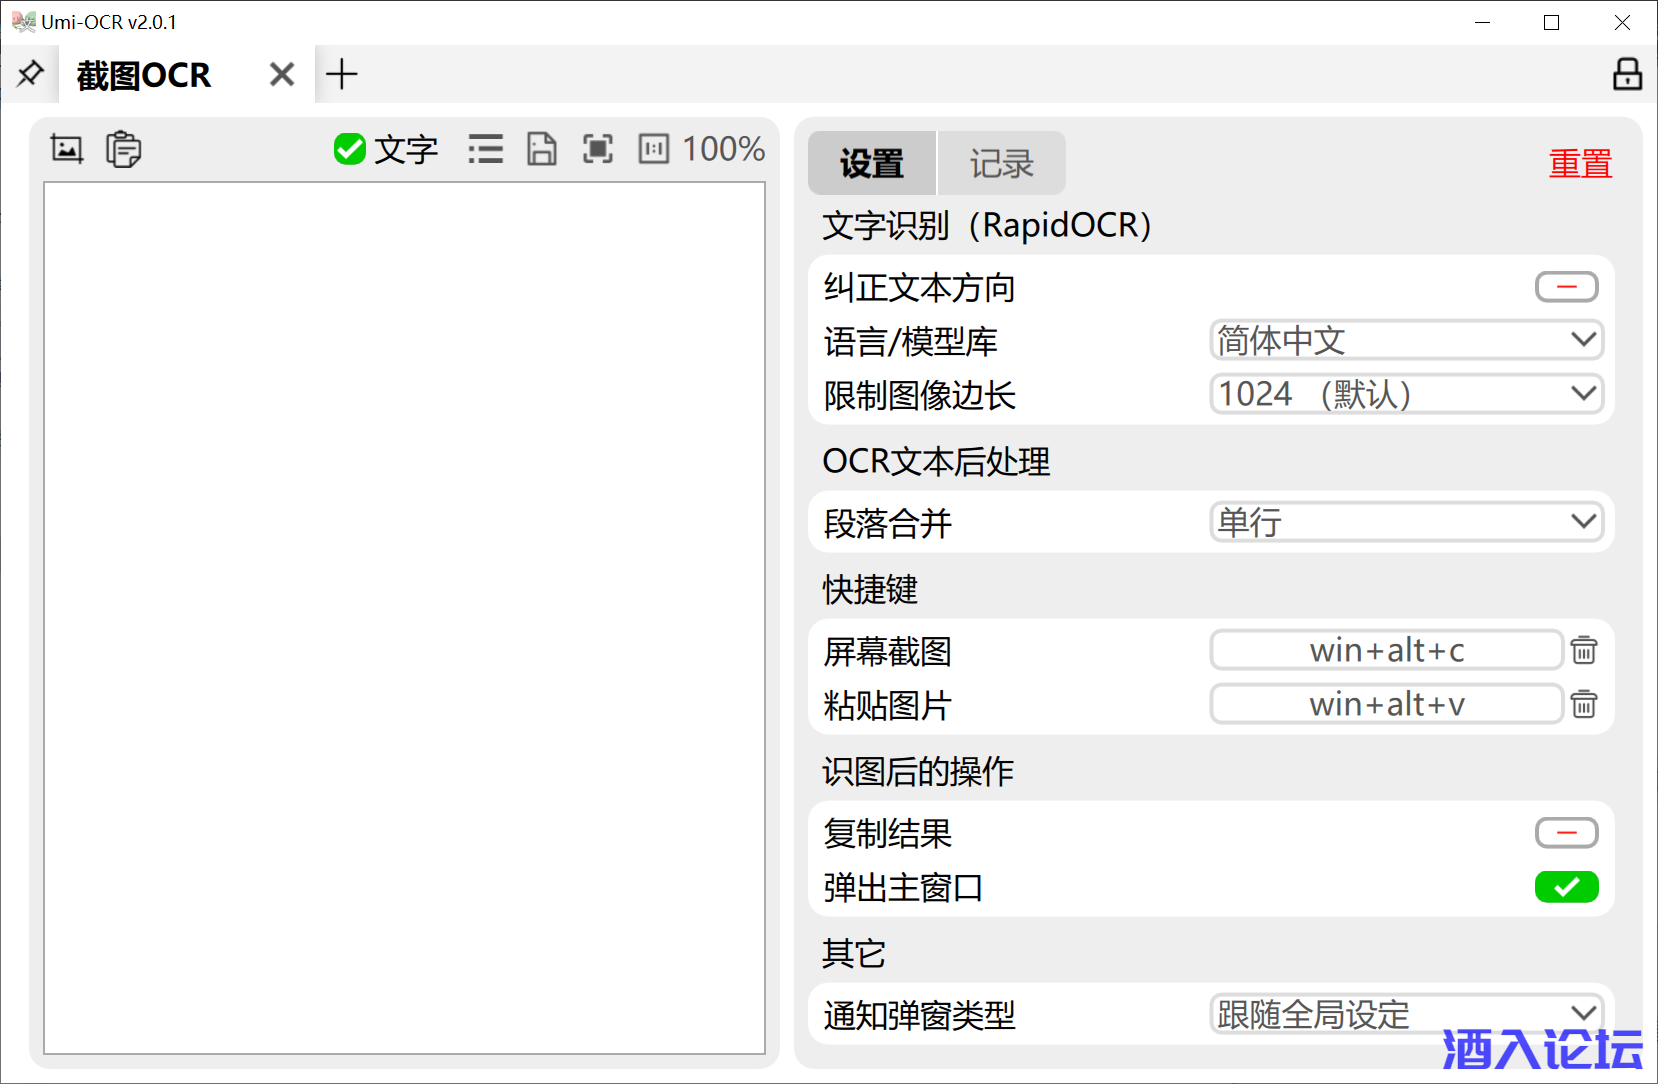Close the Umi-OCR window
1658x1084 pixels.
point(1622,22)
